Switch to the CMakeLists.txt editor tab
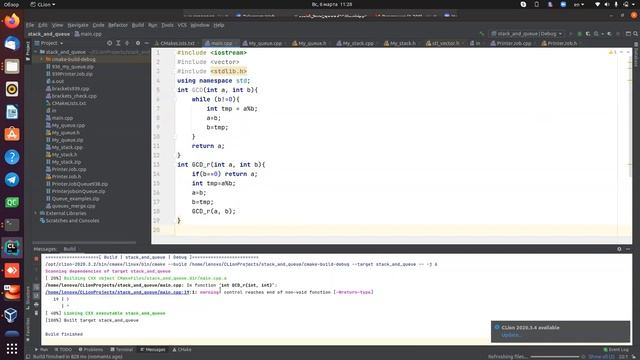Viewport: 640px width, 360px height. click(x=177, y=43)
